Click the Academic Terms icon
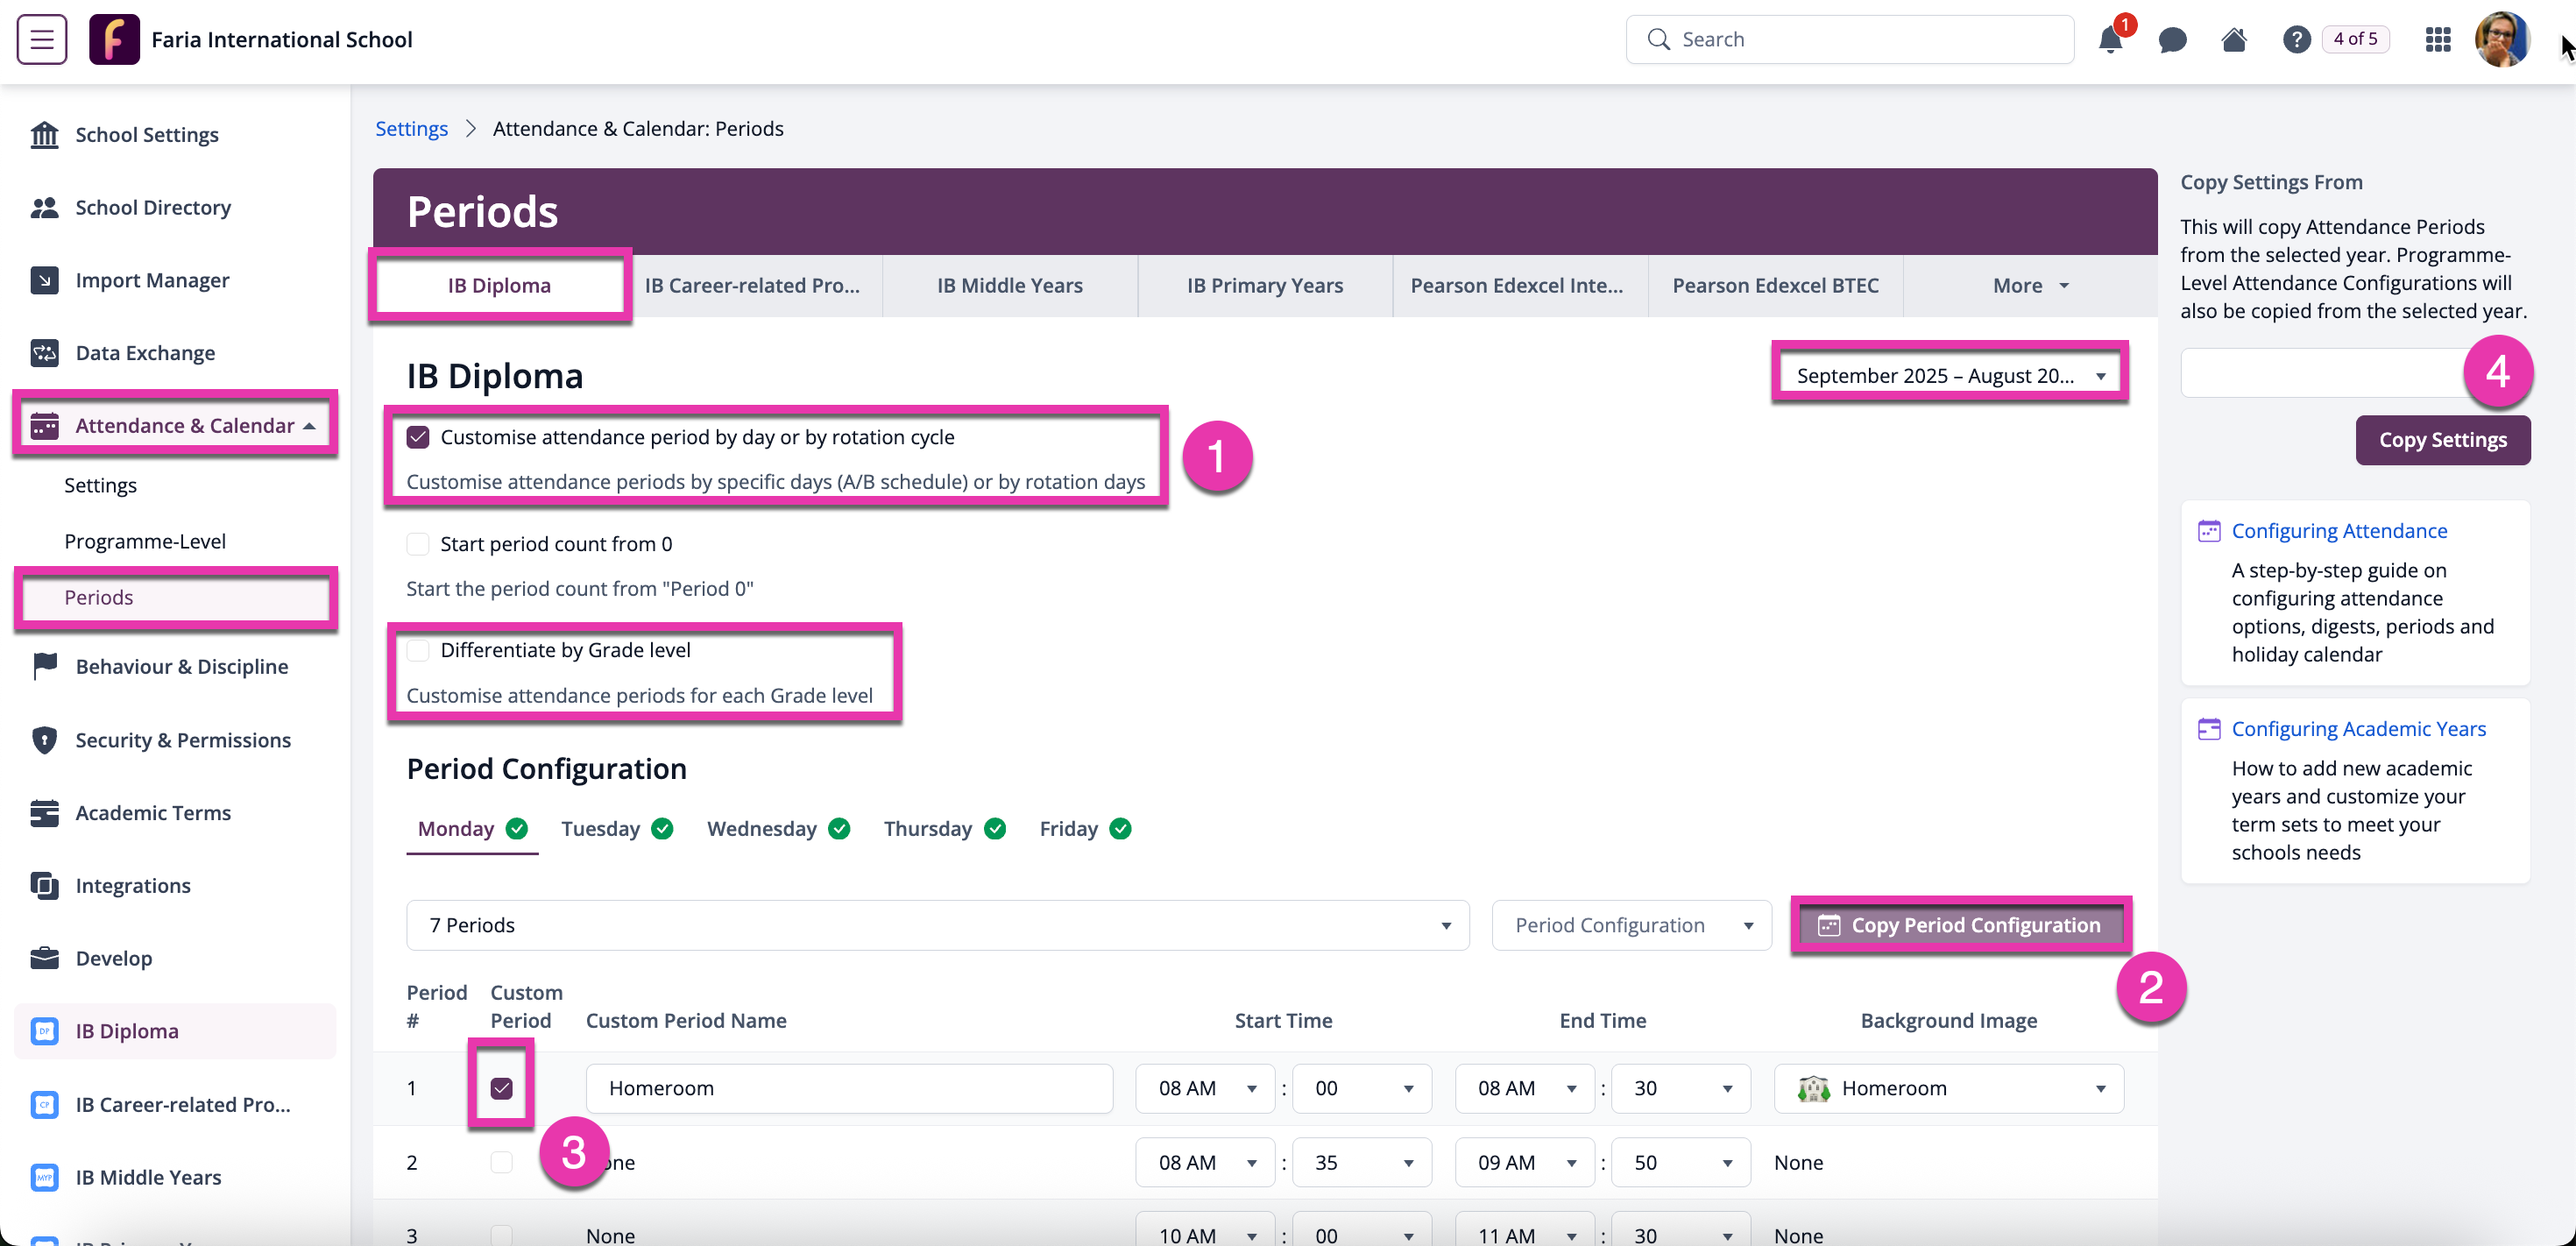Image resolution: width=2576 pixels, height=1246 pixels. (44, 813)
